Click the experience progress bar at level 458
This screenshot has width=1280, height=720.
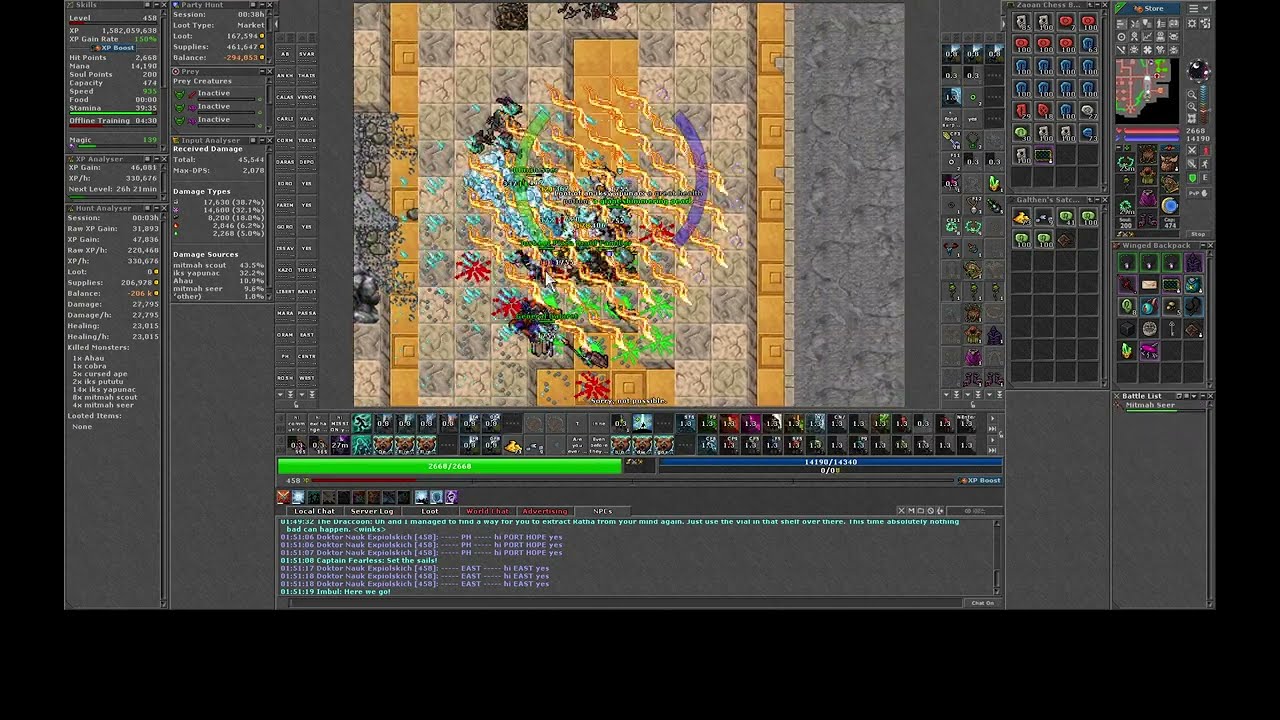[x=633, y=481]
